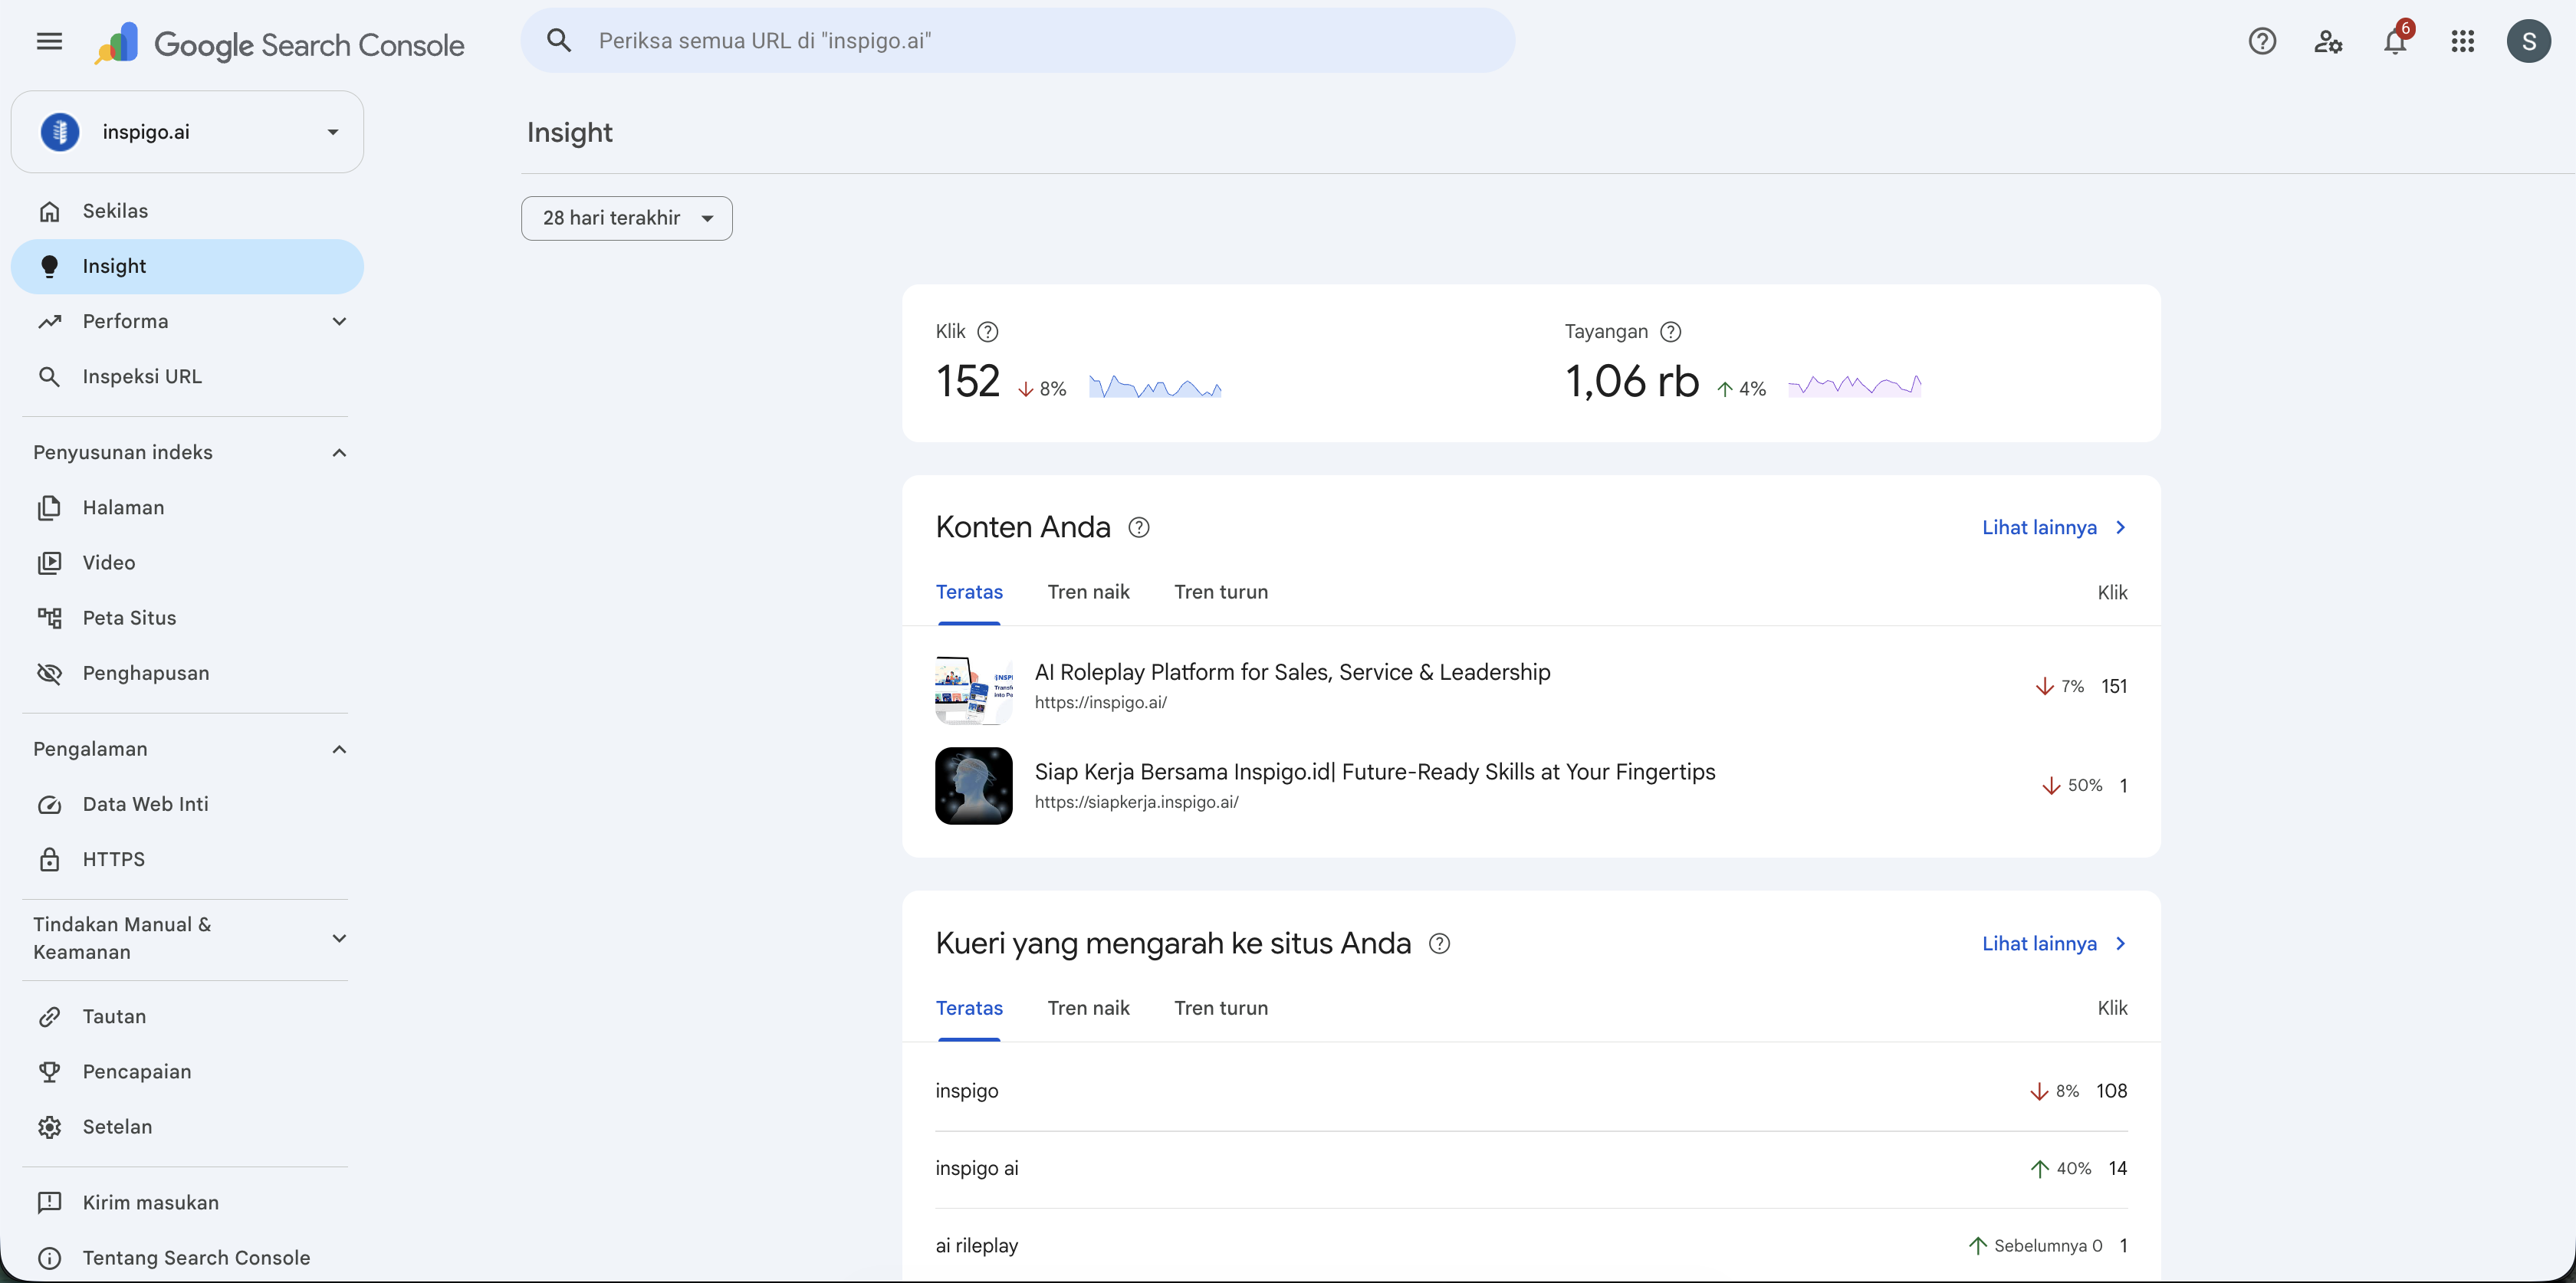Click the Halaman pages icon
The width and height of the screenshot is (2576, 1283).
(49, 508)
